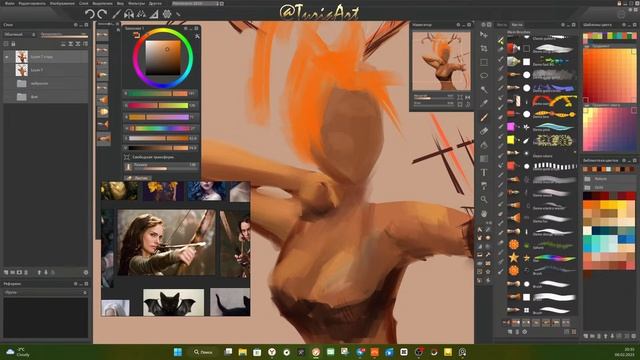Viewport: 640px width, 360px height.
Task: Click the bat-winged cat reference image
Action: point(173,302)
